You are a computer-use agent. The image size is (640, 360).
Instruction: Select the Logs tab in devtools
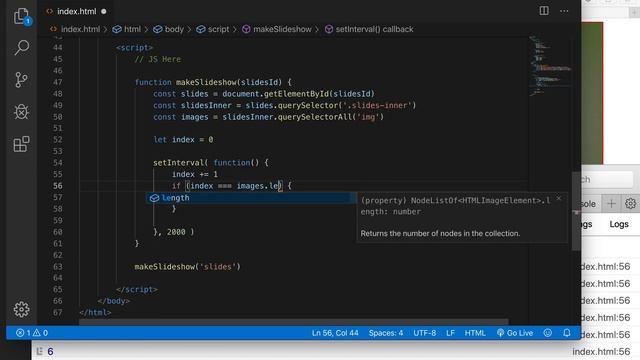pos(619,224)
